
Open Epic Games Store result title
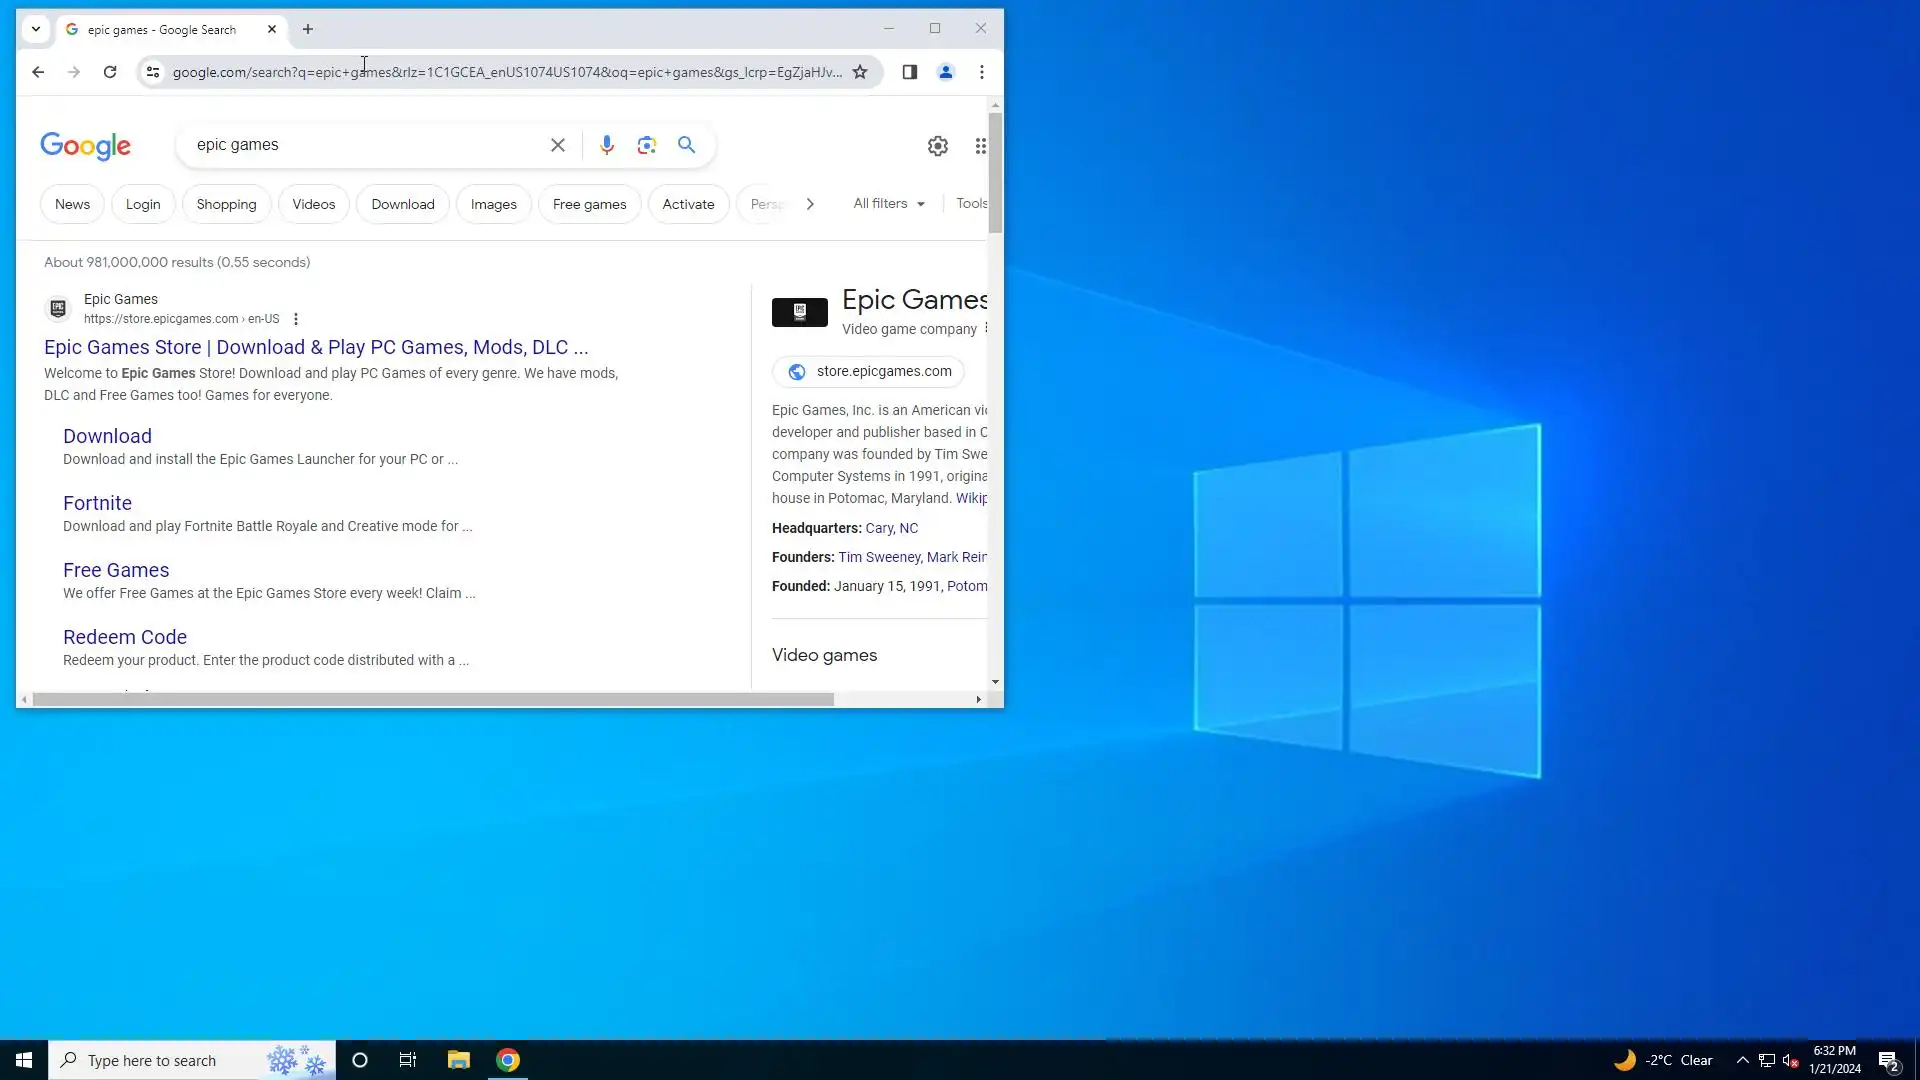click(x=316, y=347)
